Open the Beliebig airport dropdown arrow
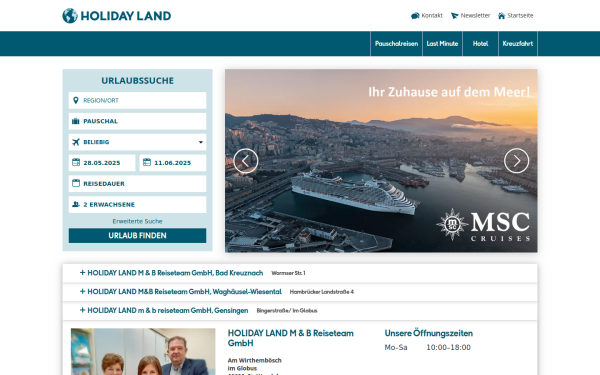Image resolution: width=600 pixels, height=375 pixels. pos(201,142)
